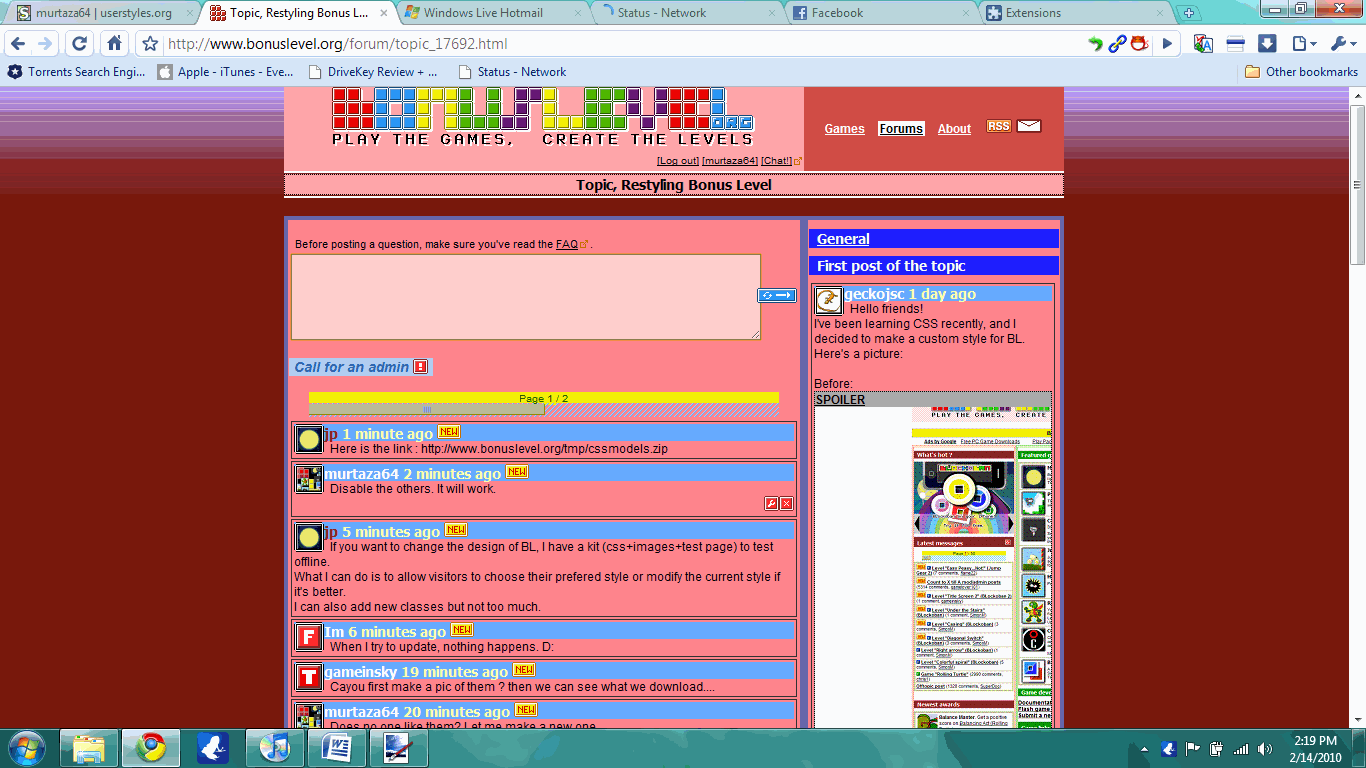Show hidden system tray icons

(1145, 748)
